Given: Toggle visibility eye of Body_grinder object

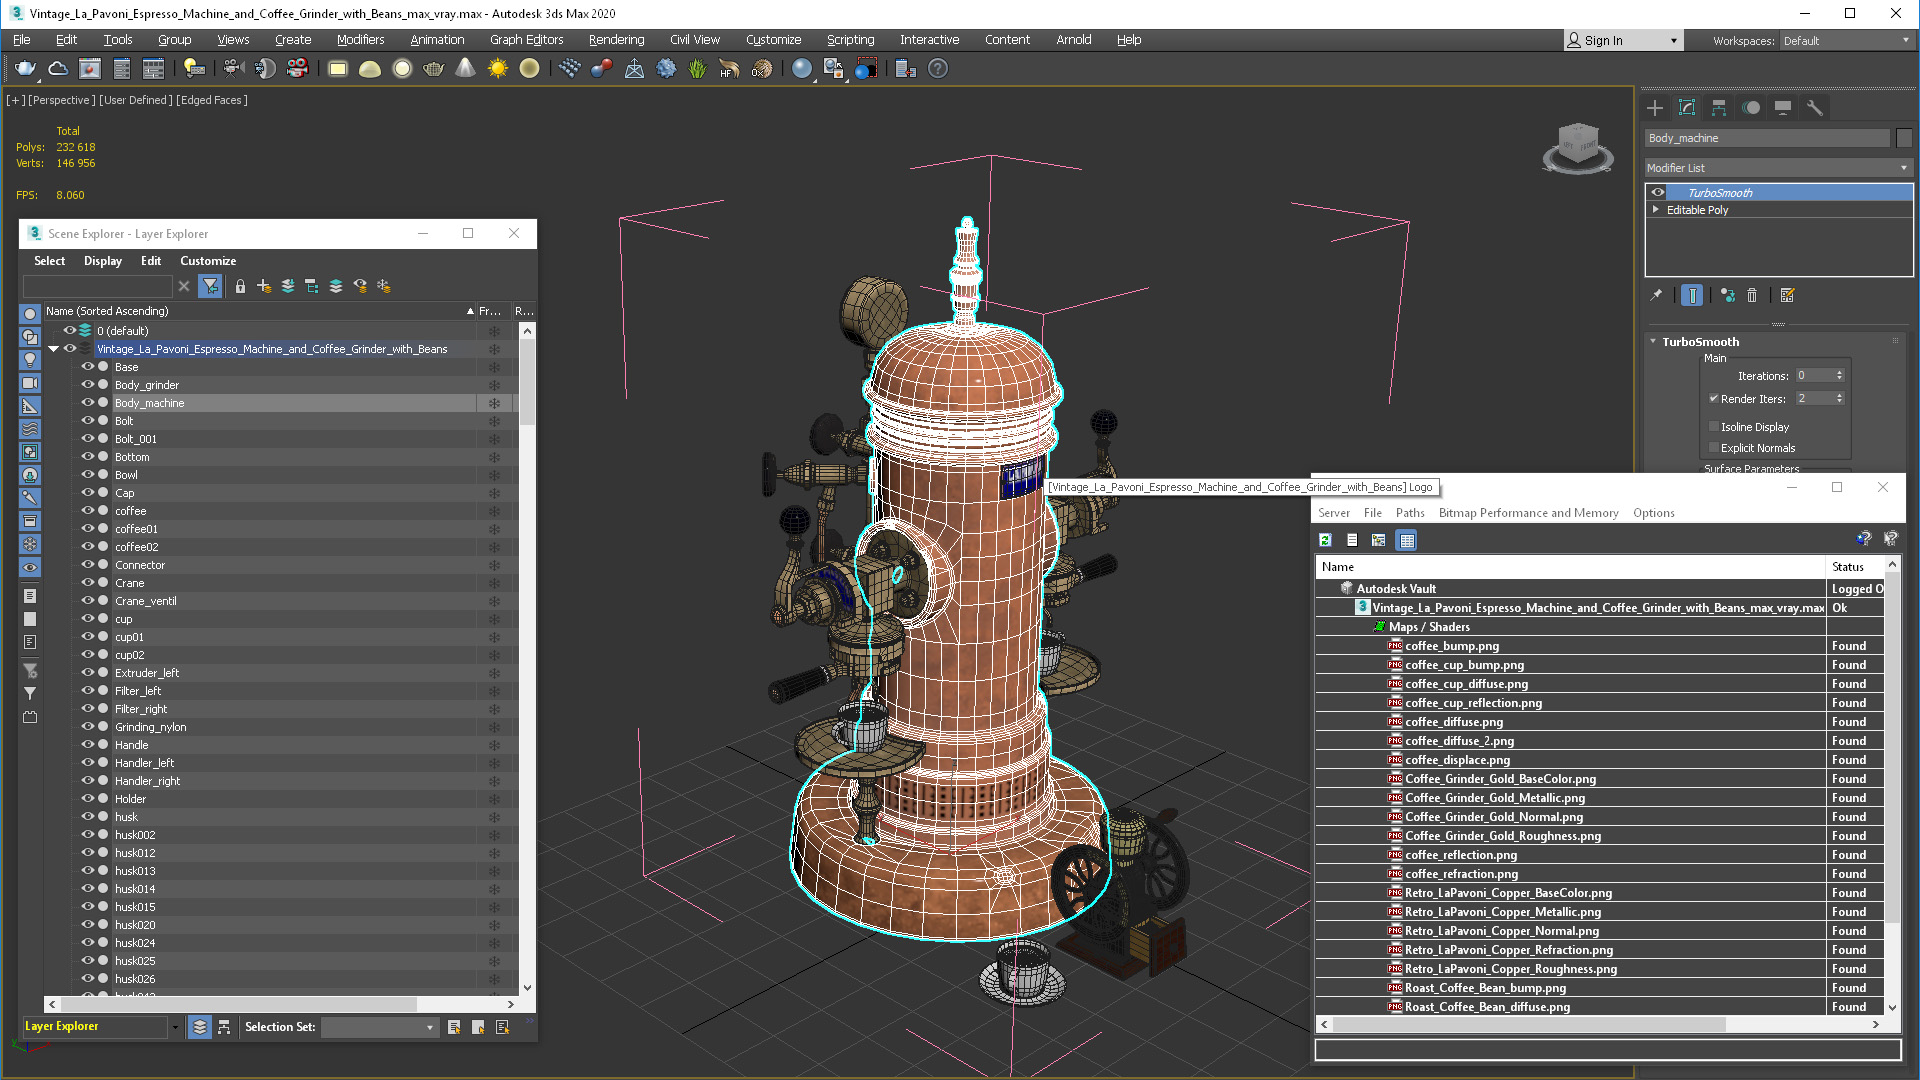Looking at the screenshot, I should [x=88, y=385].
